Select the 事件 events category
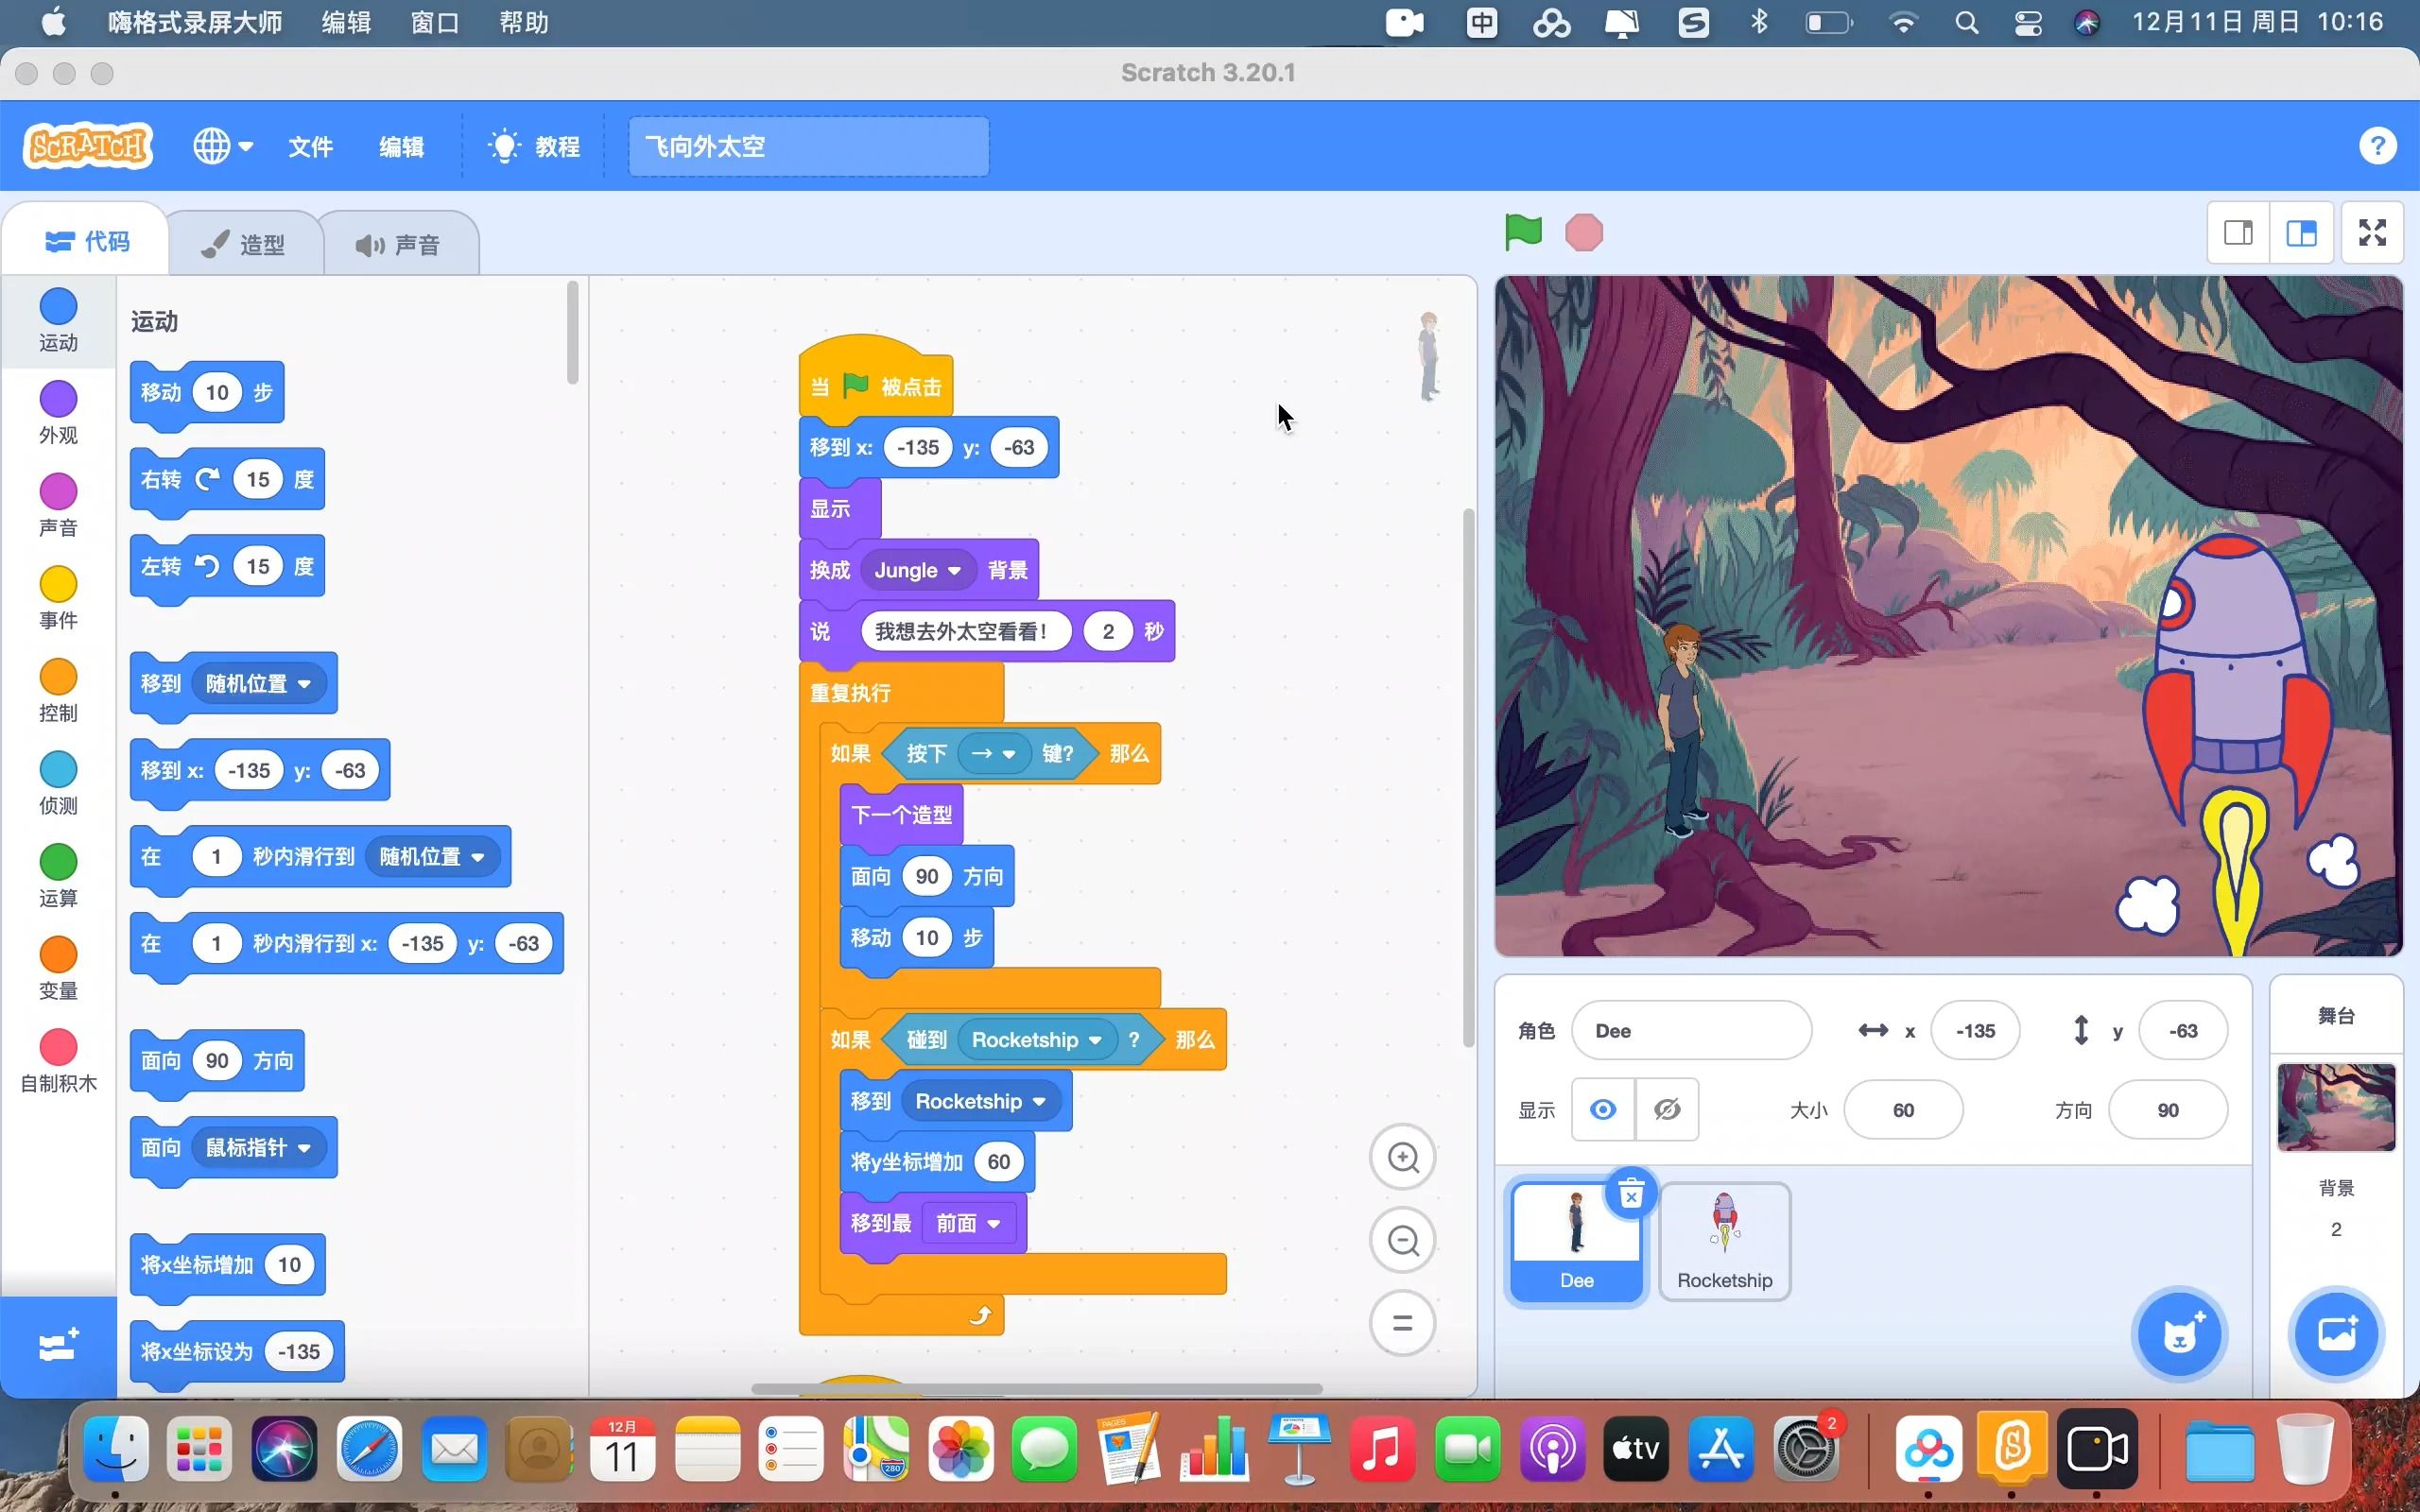The height and width of the screenshot is (1512, 2420). coord(58,598)
